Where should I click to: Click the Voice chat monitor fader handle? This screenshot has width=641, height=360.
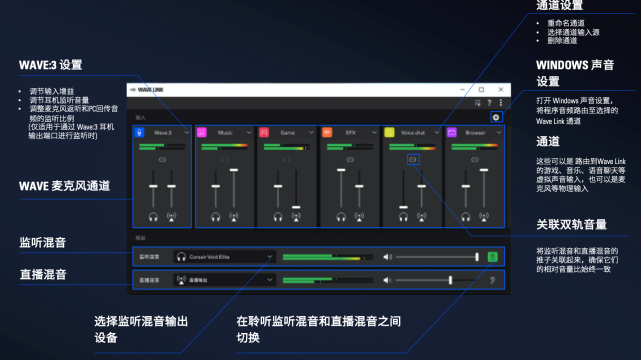click(x=403, y=207)
